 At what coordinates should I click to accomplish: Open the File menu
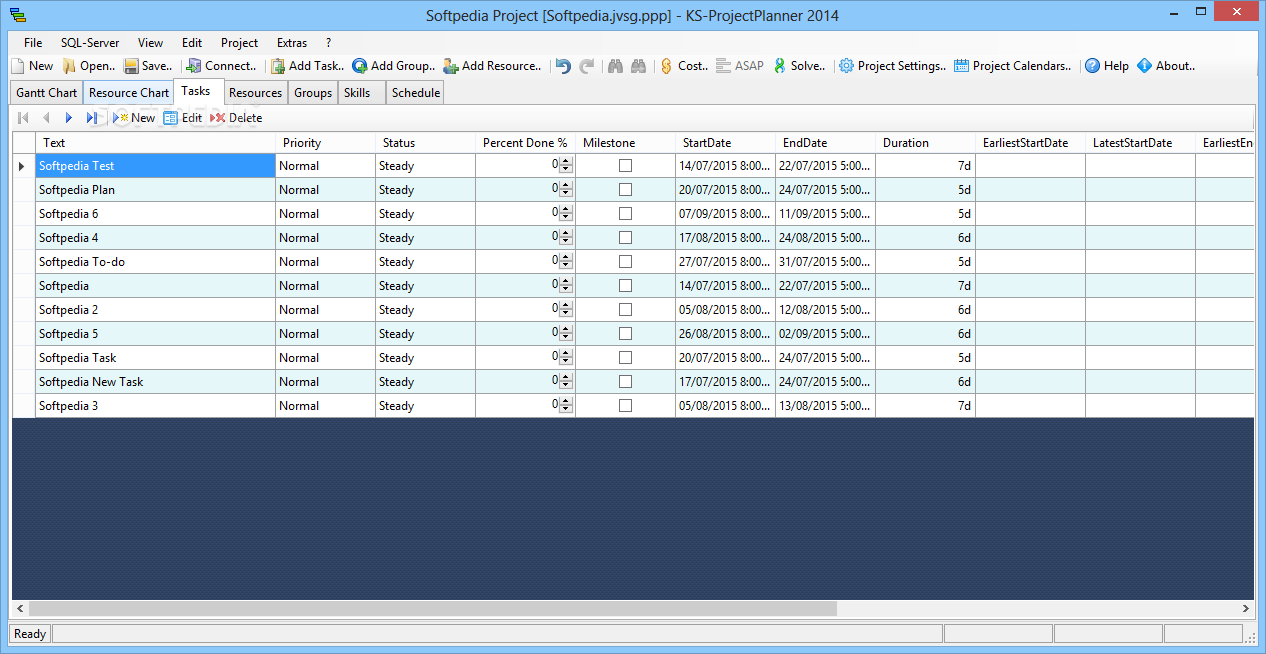click(33, 43)
